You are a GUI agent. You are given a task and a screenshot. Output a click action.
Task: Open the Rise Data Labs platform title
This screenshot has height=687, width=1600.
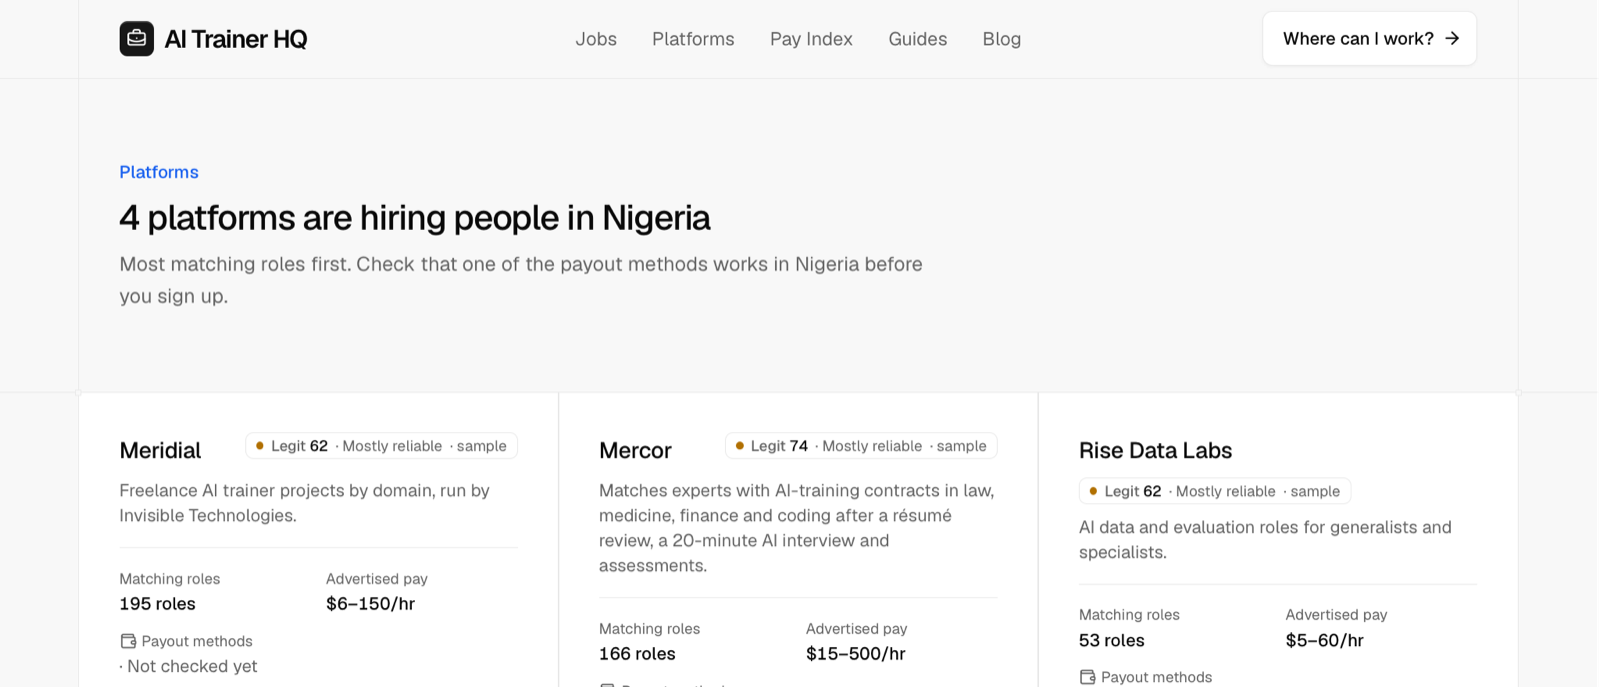(1155, 450)
